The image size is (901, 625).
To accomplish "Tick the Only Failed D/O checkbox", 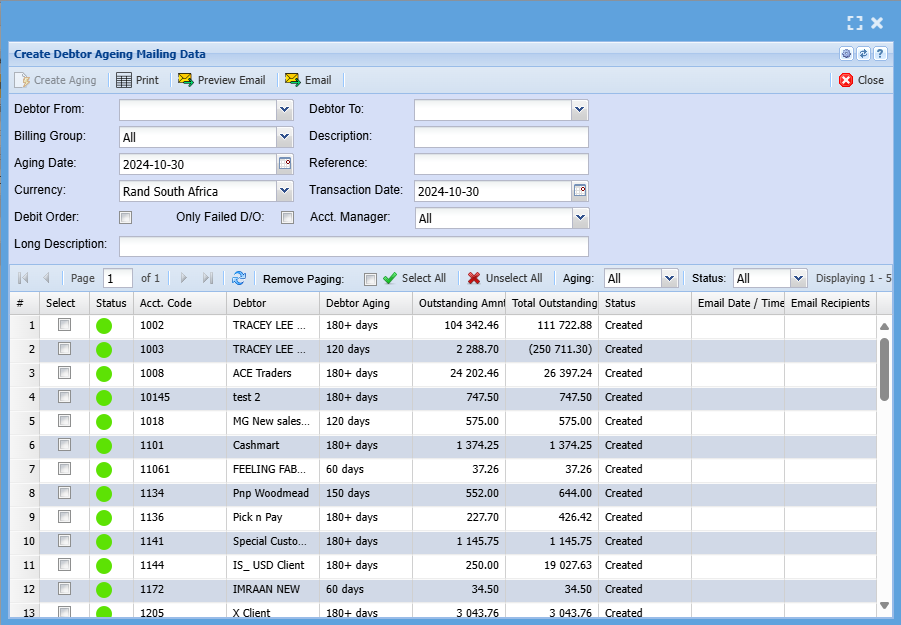I will coord(288,217).
